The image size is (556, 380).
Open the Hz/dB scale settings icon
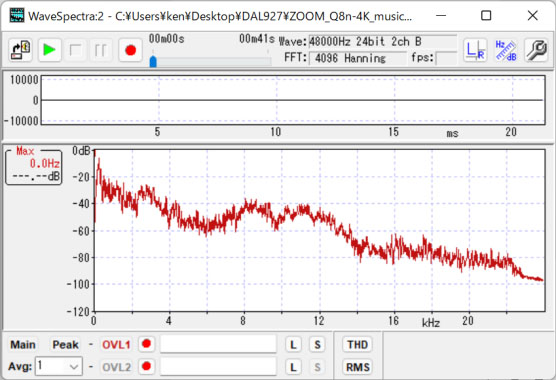pos(506,50)
